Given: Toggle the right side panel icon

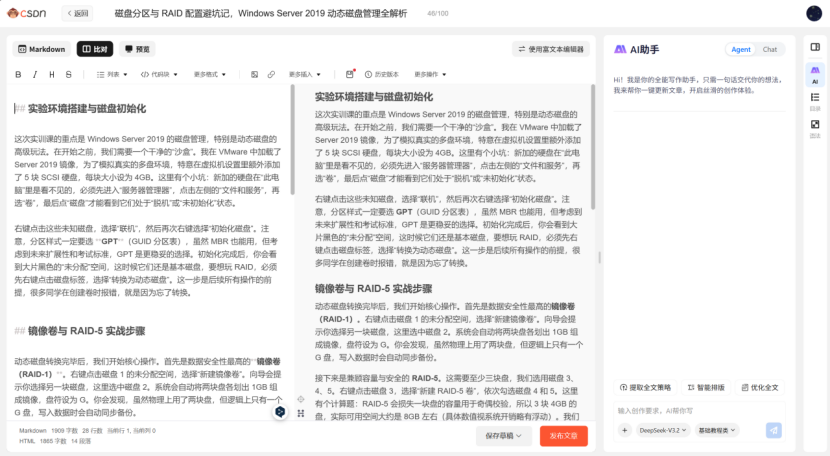Looking at the screenshot, I should click(815, 47).
